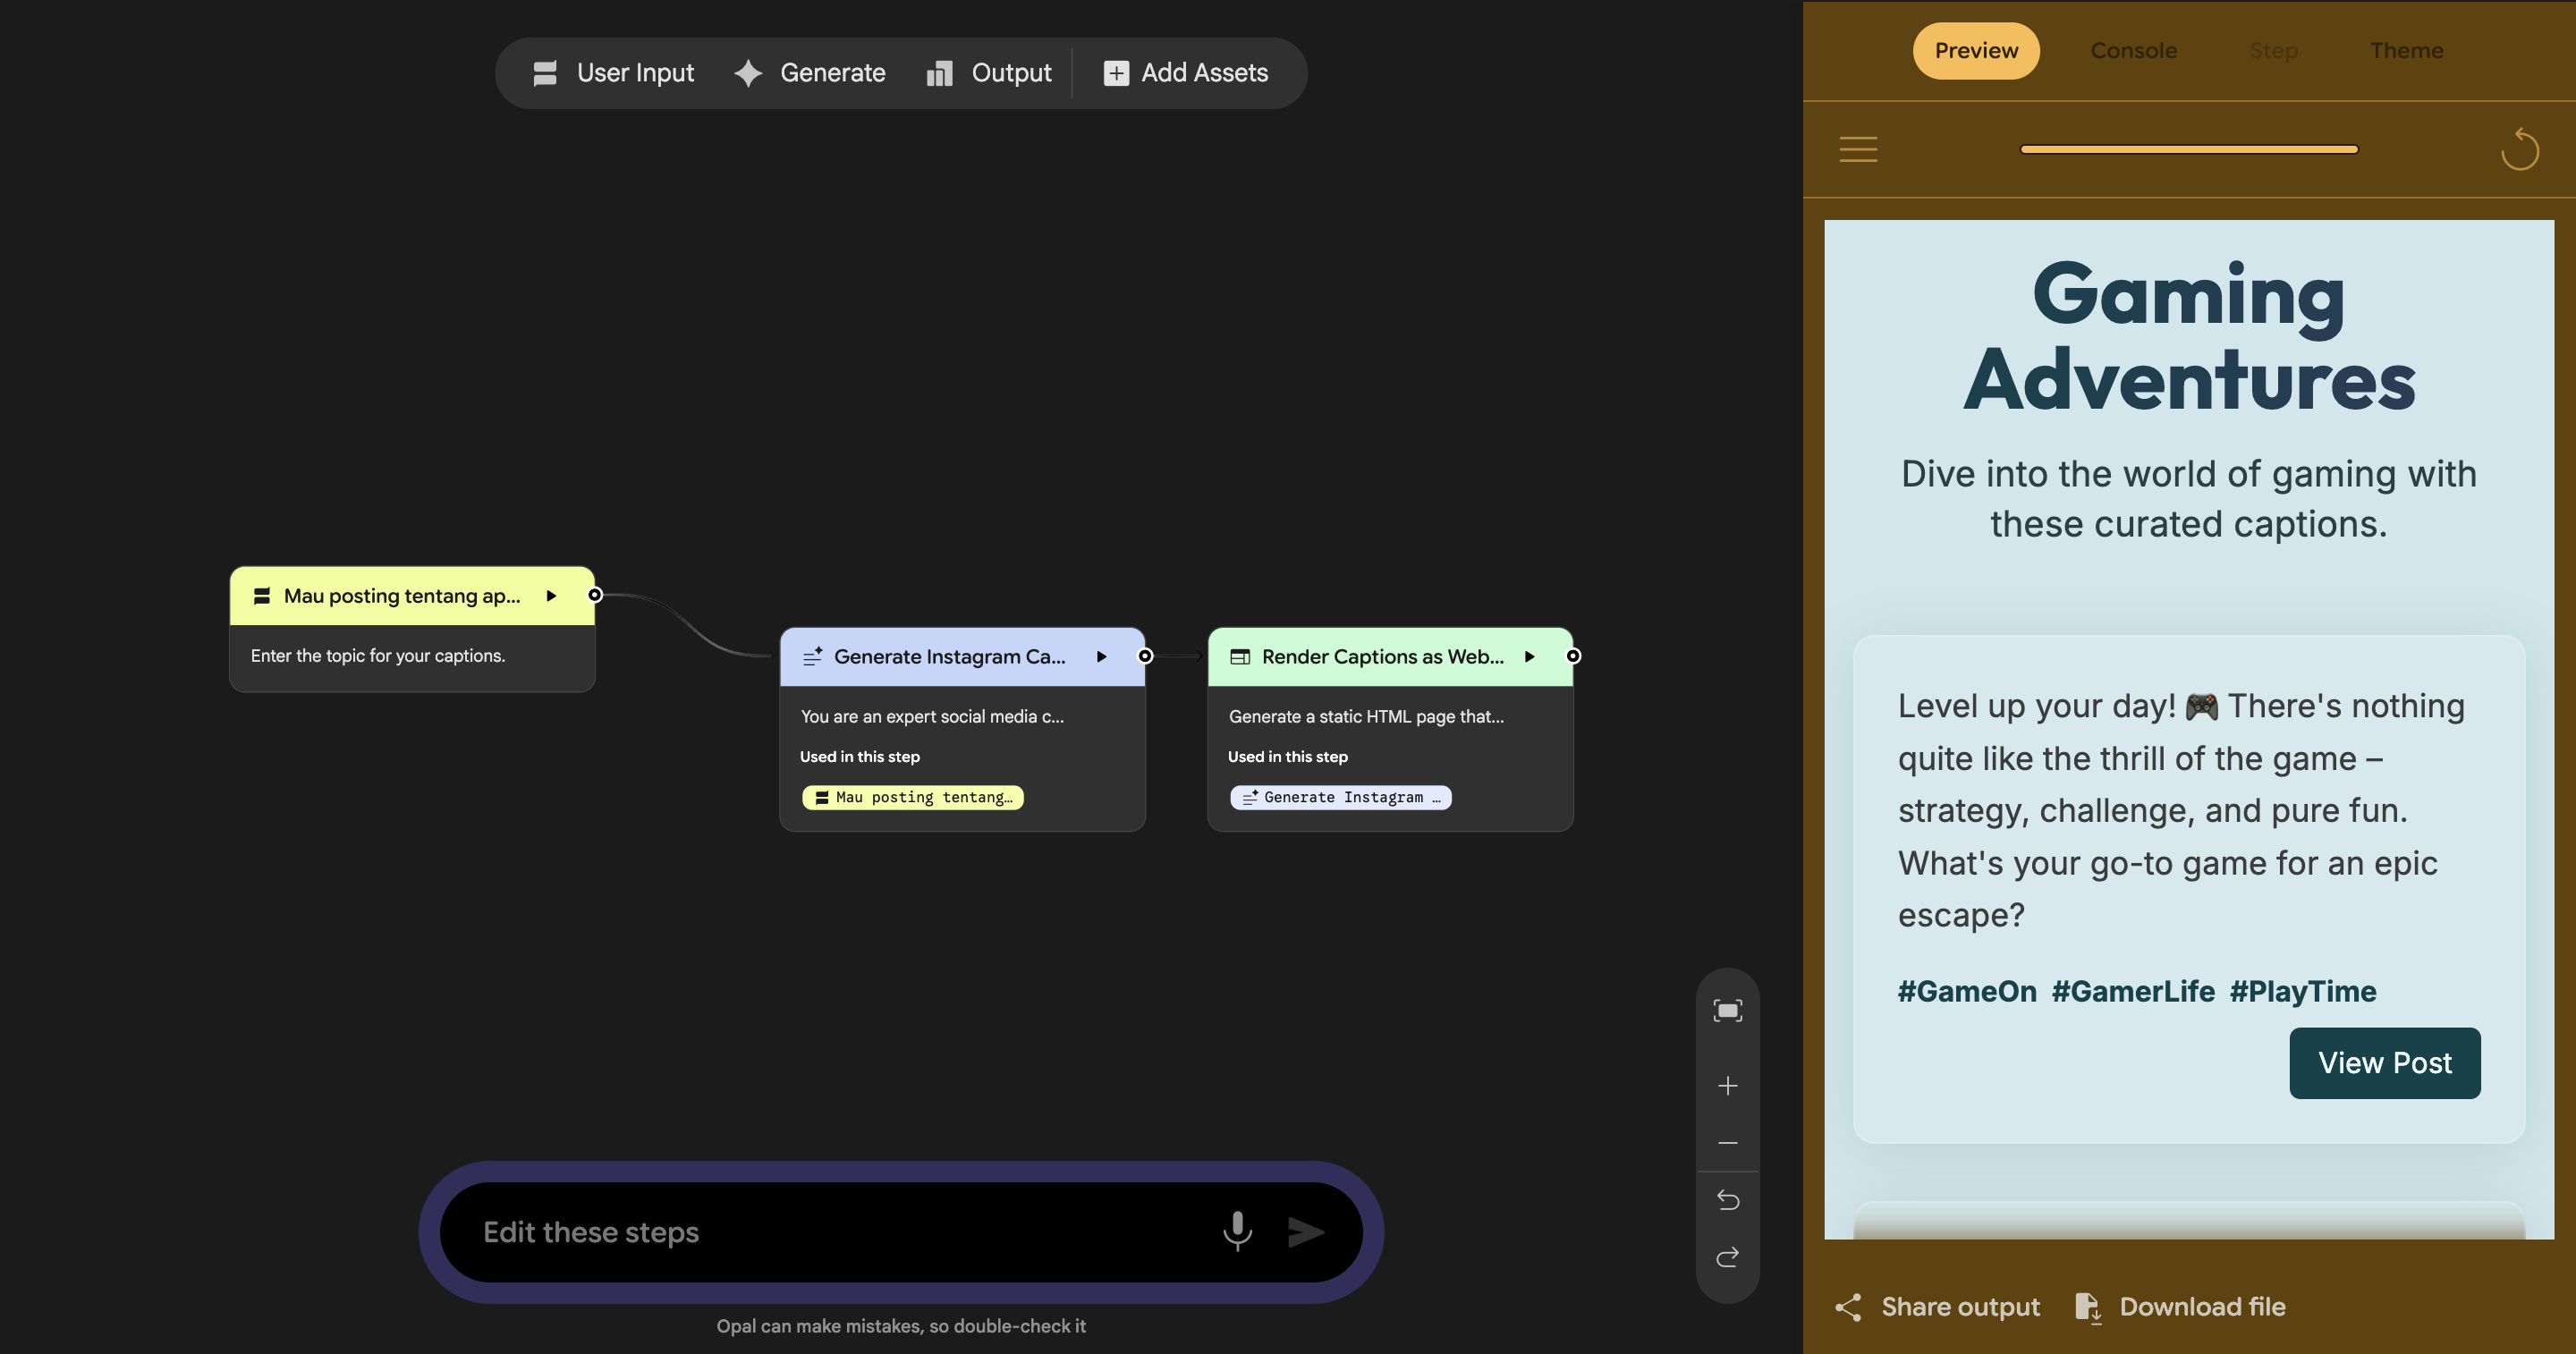Click the restart refresh icon in preview
The image size is (2576, 1354).
tap(2519, 150)
